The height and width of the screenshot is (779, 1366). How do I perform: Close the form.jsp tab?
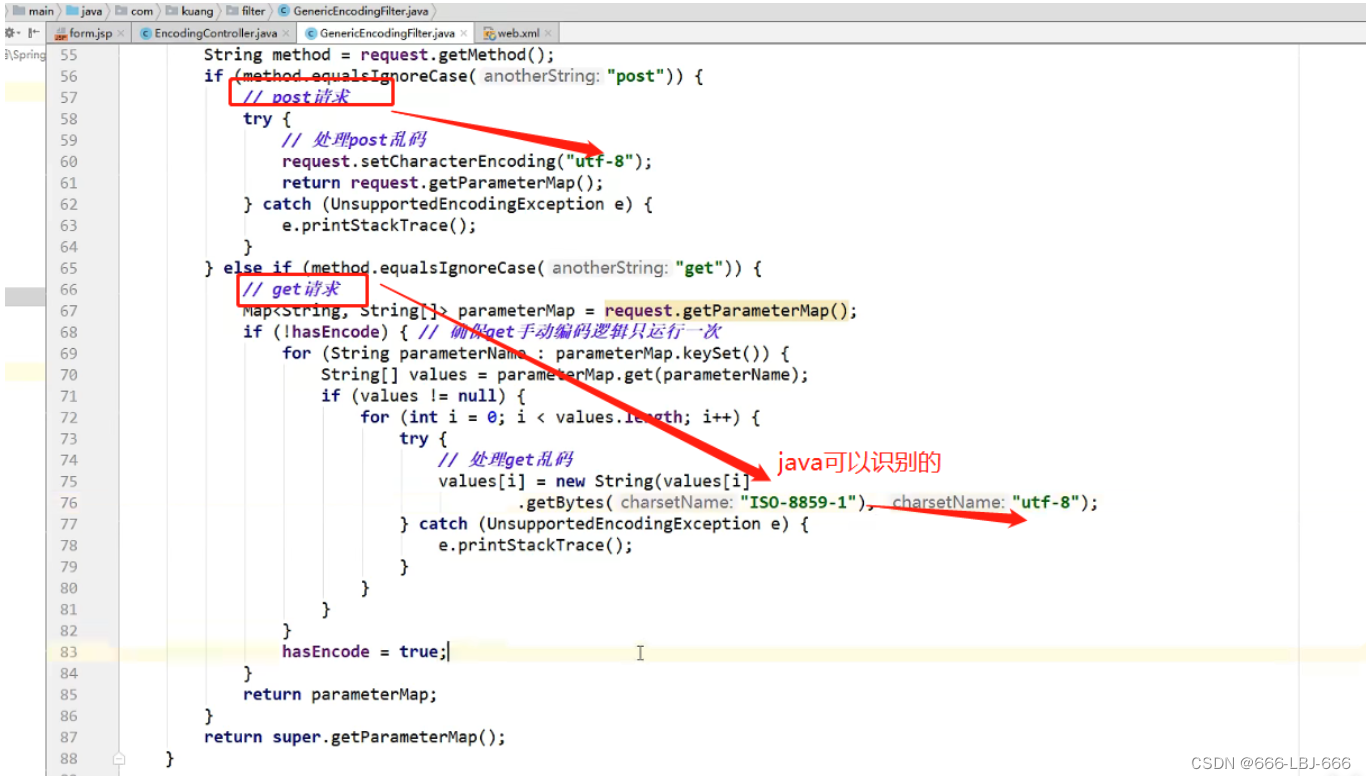121,33
